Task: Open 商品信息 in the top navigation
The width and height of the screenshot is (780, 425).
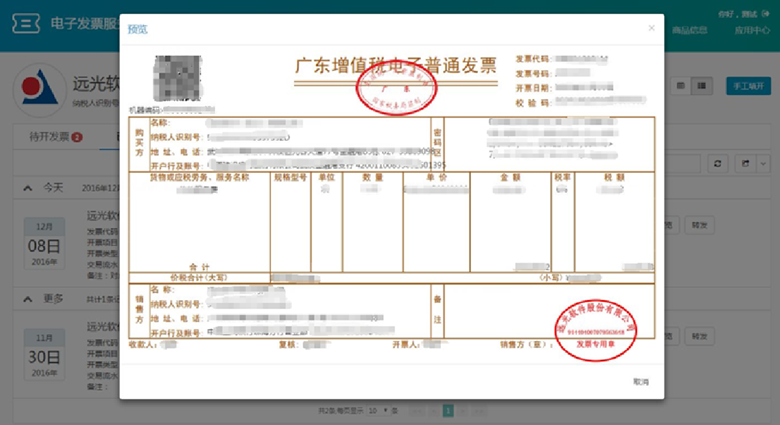Action: (x=690, y=31)
